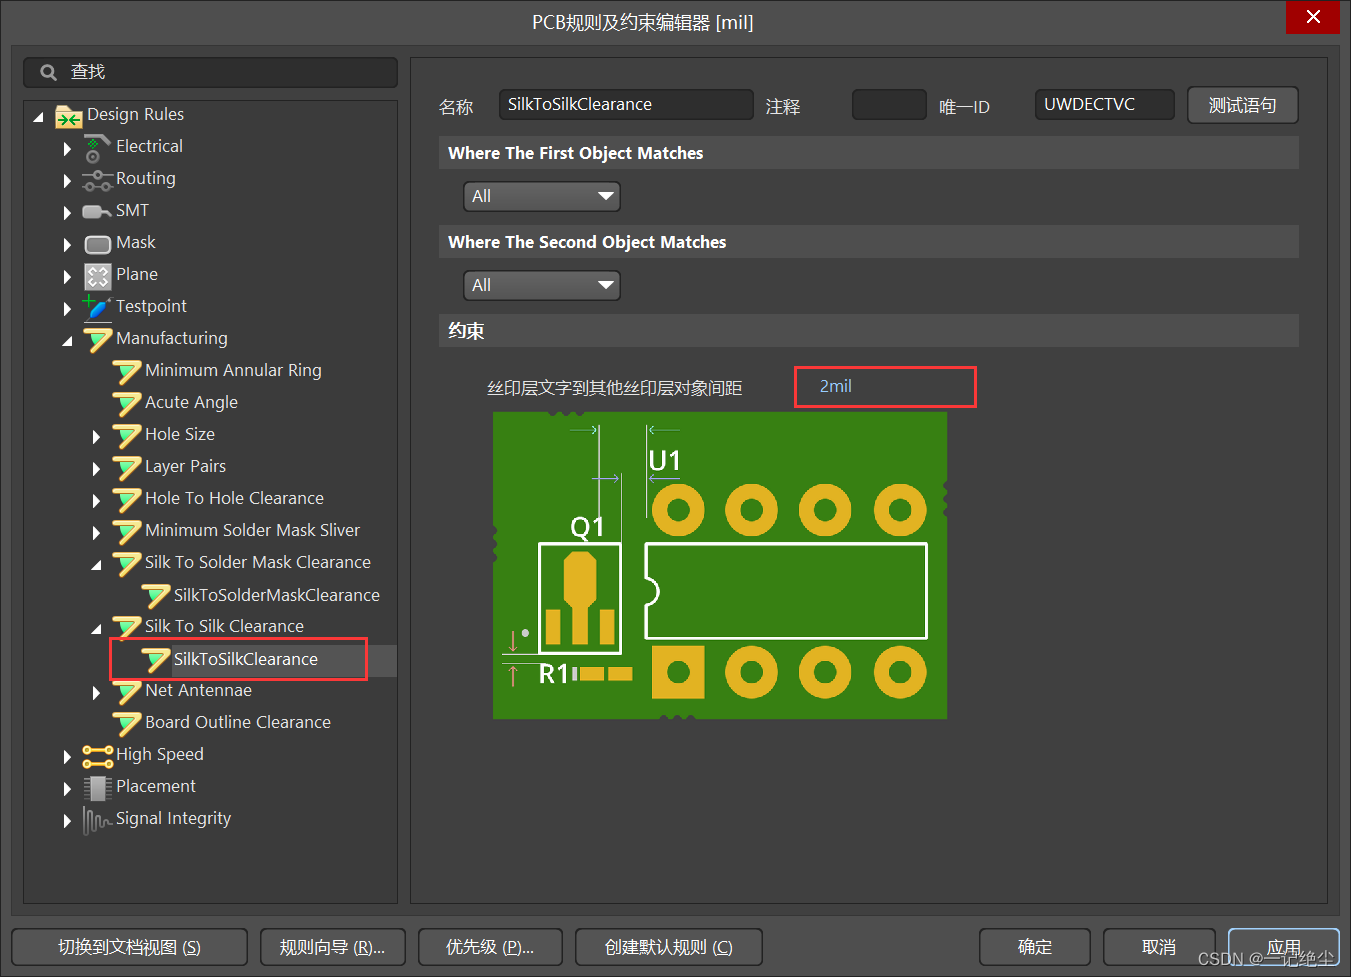Click the Plane category icon
1351x977 pixels.
coord(97,276)
